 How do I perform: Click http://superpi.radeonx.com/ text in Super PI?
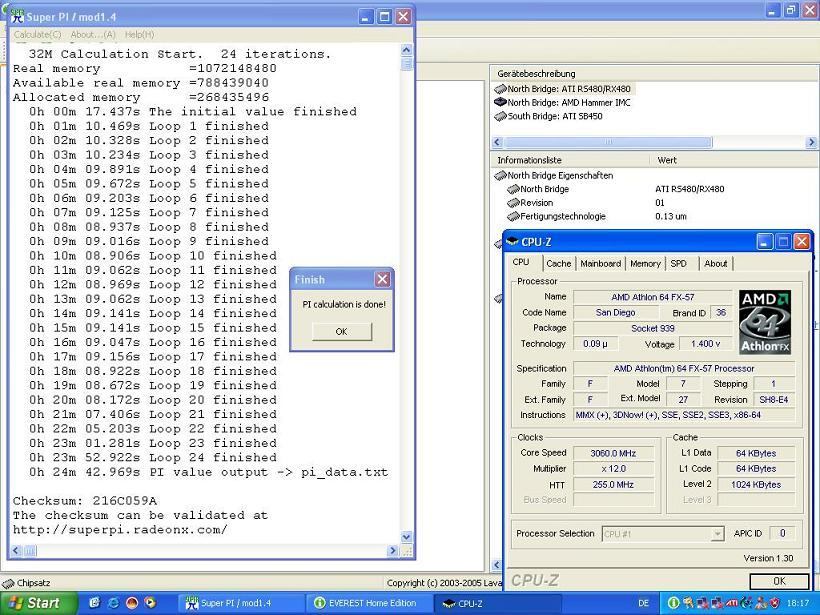click(x=120, y=530)
